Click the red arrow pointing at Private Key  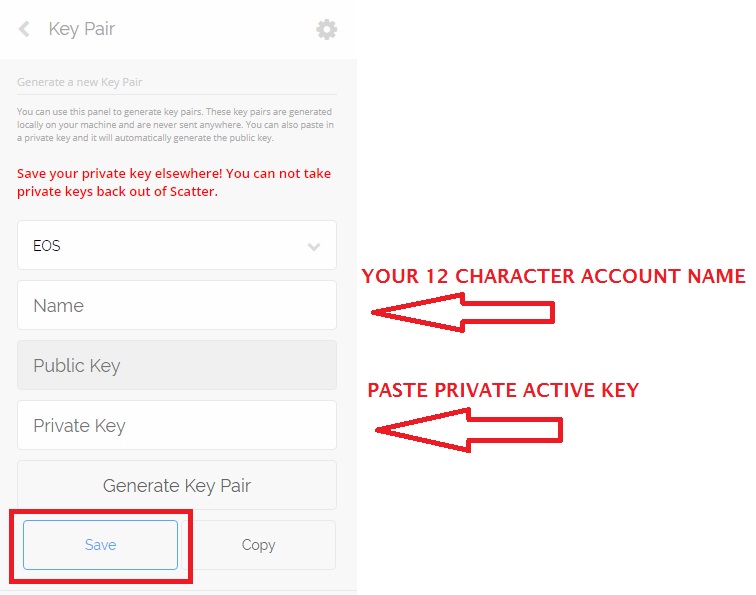point(469,430)
